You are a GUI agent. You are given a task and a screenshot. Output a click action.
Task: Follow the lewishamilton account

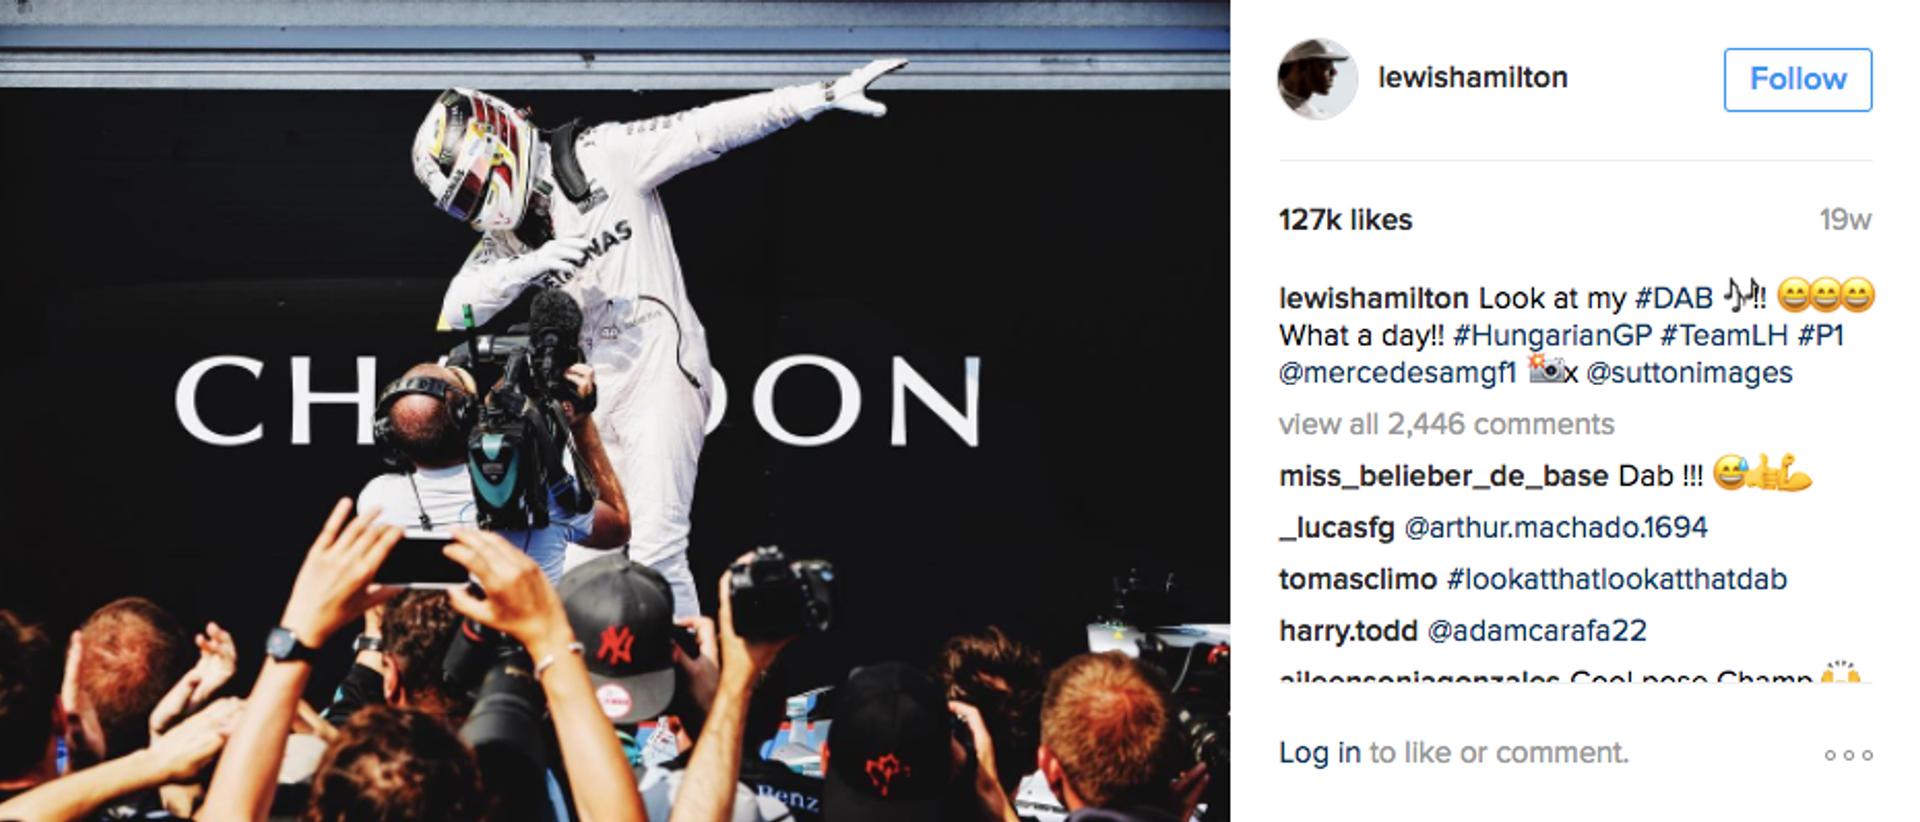1798,79
